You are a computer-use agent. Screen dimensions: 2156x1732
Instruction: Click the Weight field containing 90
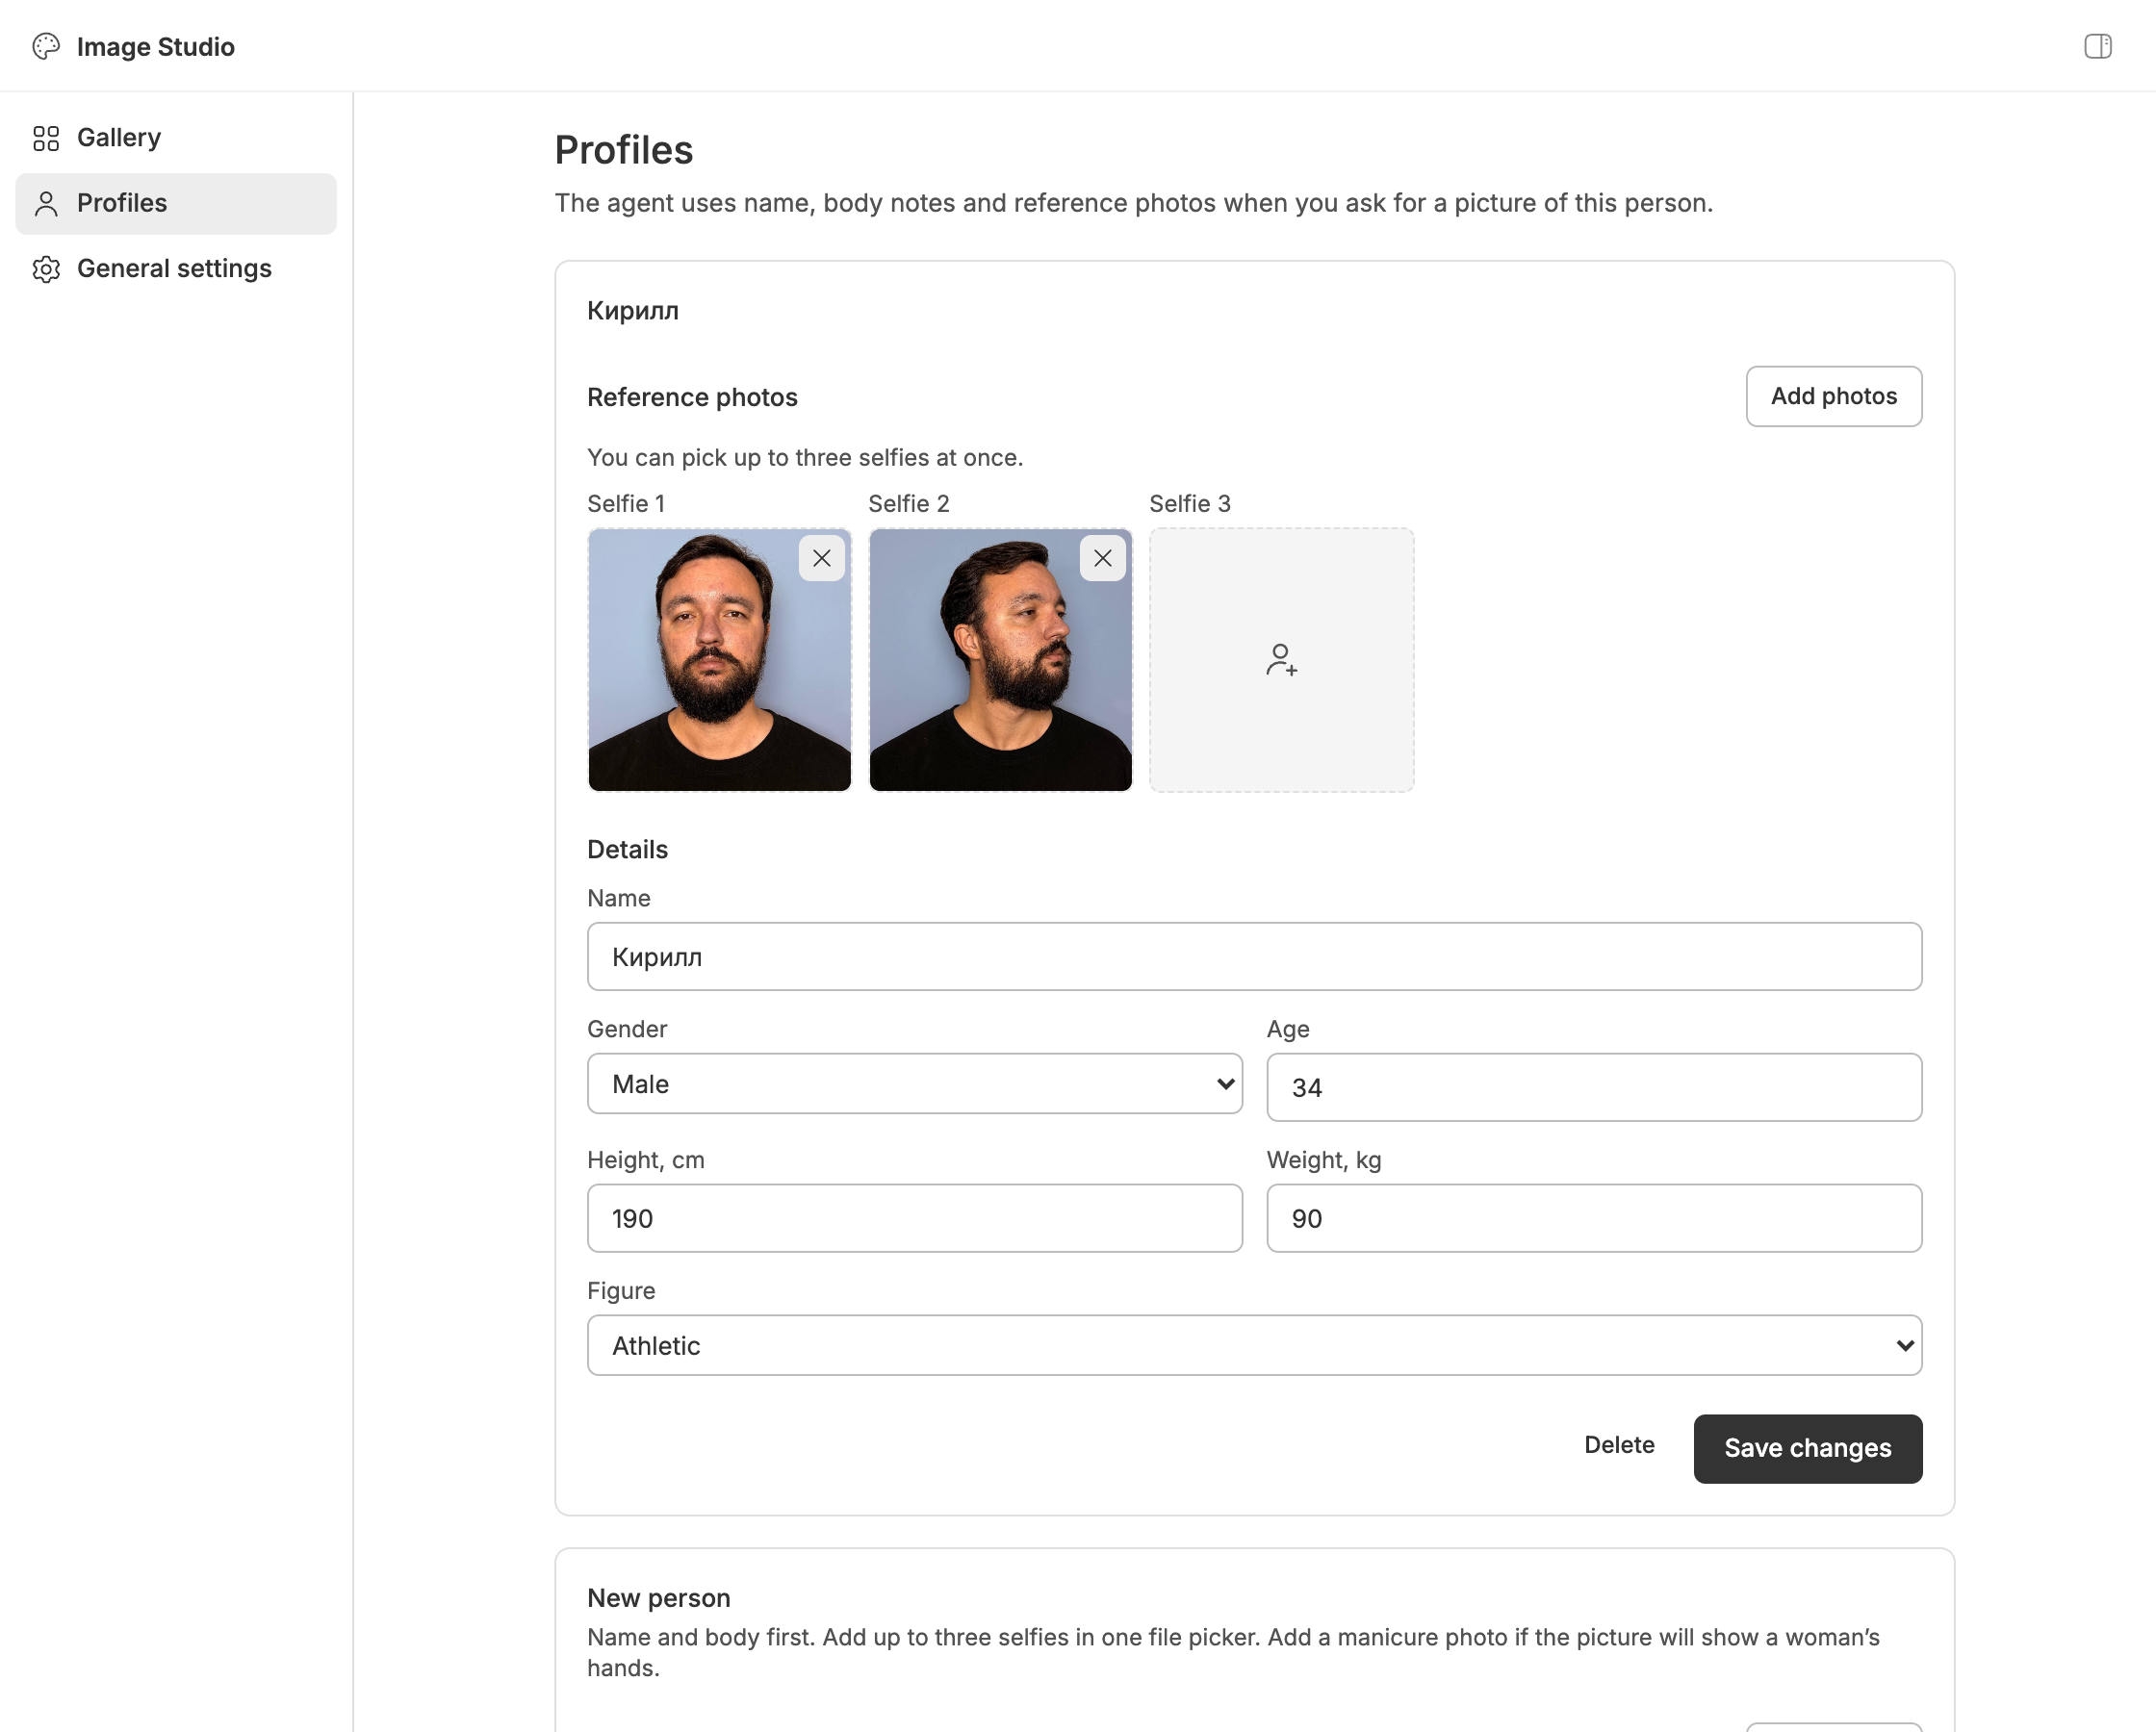point(1594,1218)
